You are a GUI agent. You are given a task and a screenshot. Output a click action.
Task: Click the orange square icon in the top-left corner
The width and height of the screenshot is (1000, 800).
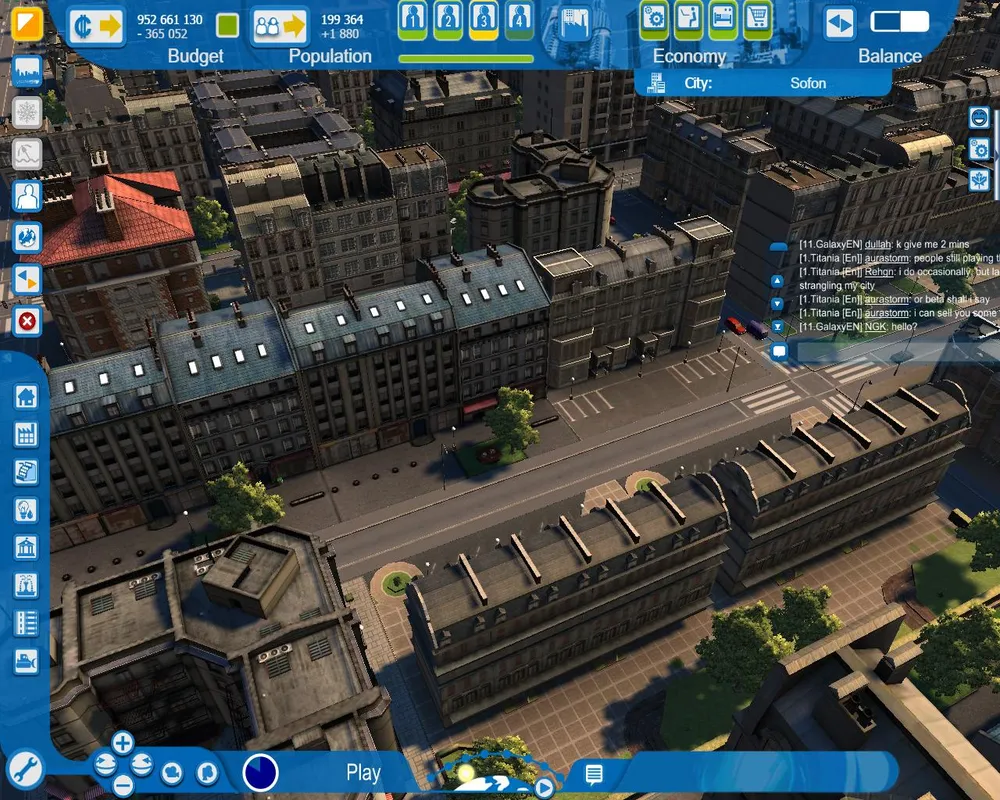27,23
